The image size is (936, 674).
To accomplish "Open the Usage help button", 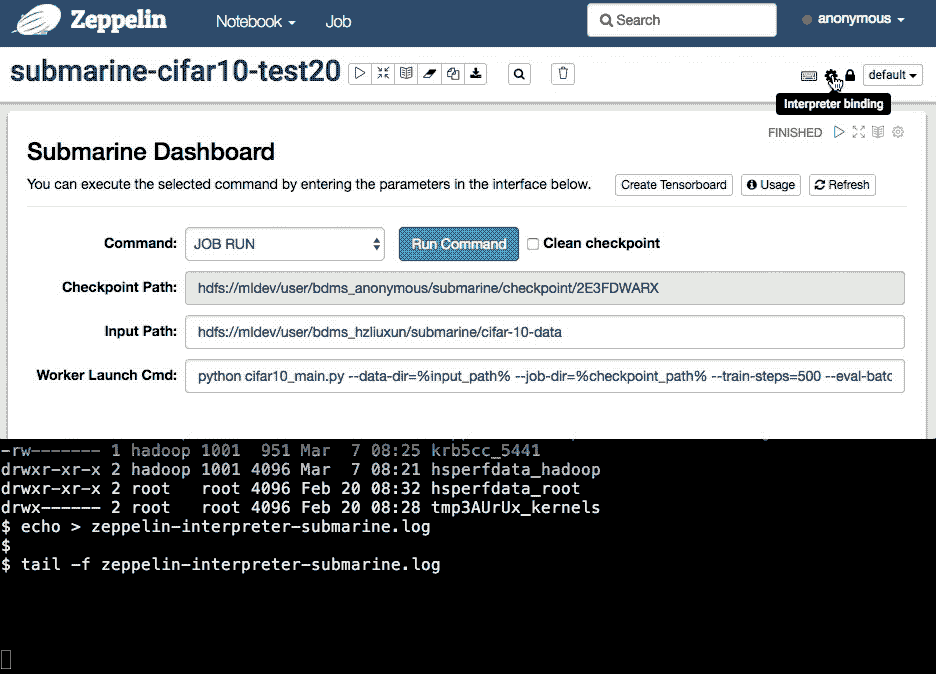I will (771, 185).
